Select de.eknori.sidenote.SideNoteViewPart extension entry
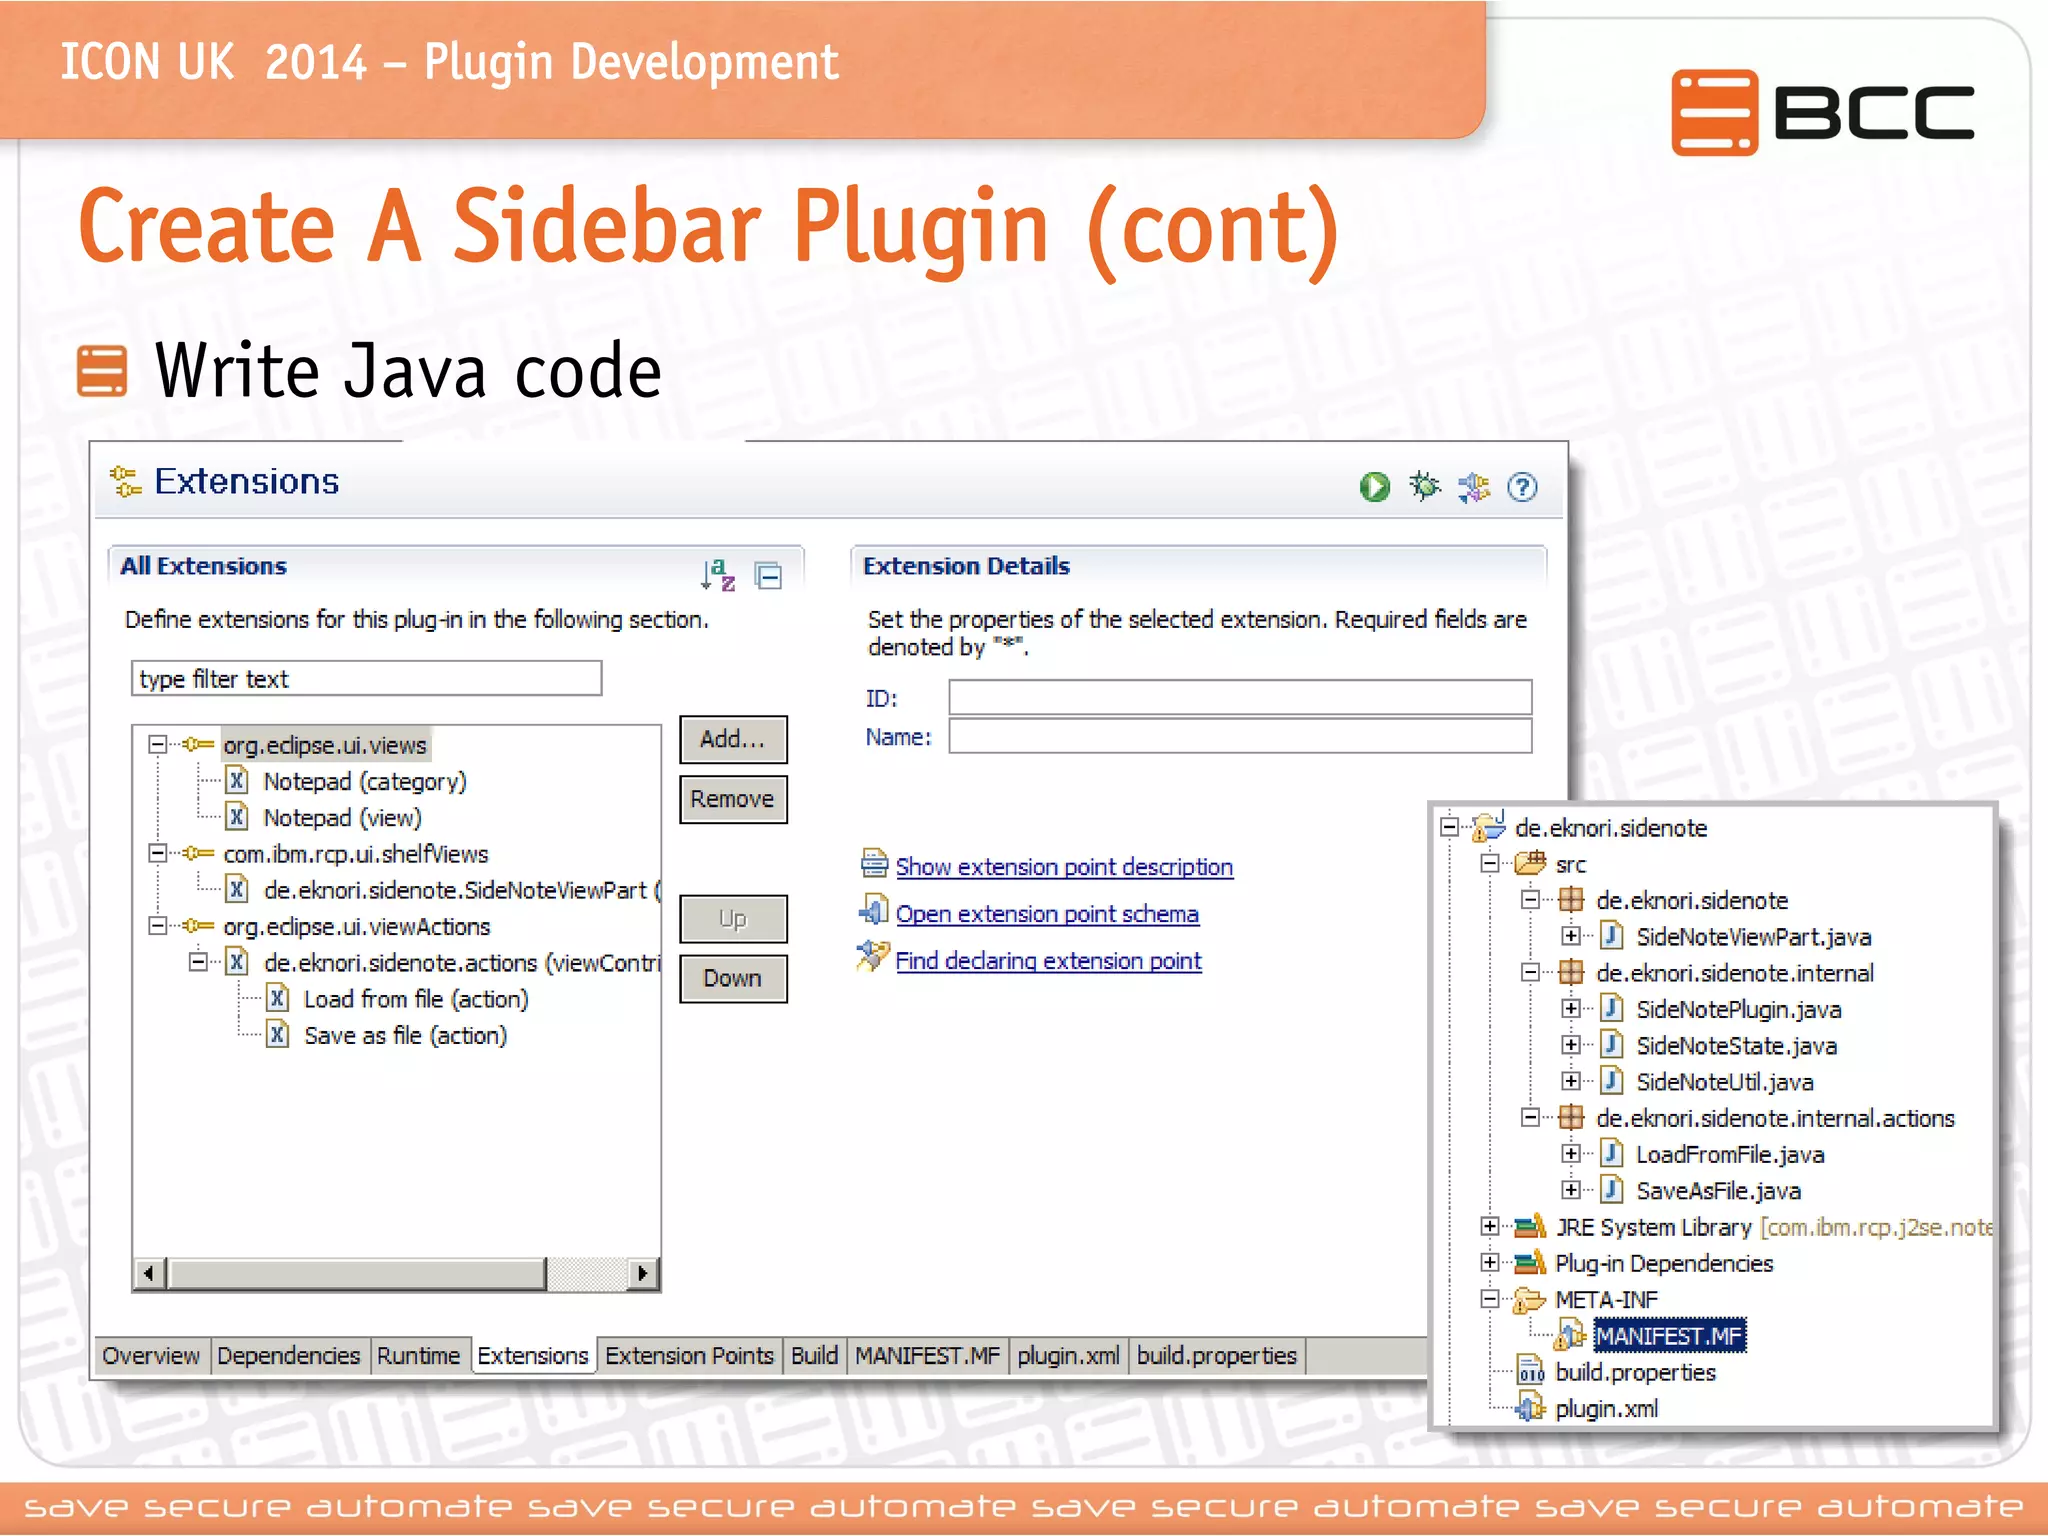 [x=461, y=890]
